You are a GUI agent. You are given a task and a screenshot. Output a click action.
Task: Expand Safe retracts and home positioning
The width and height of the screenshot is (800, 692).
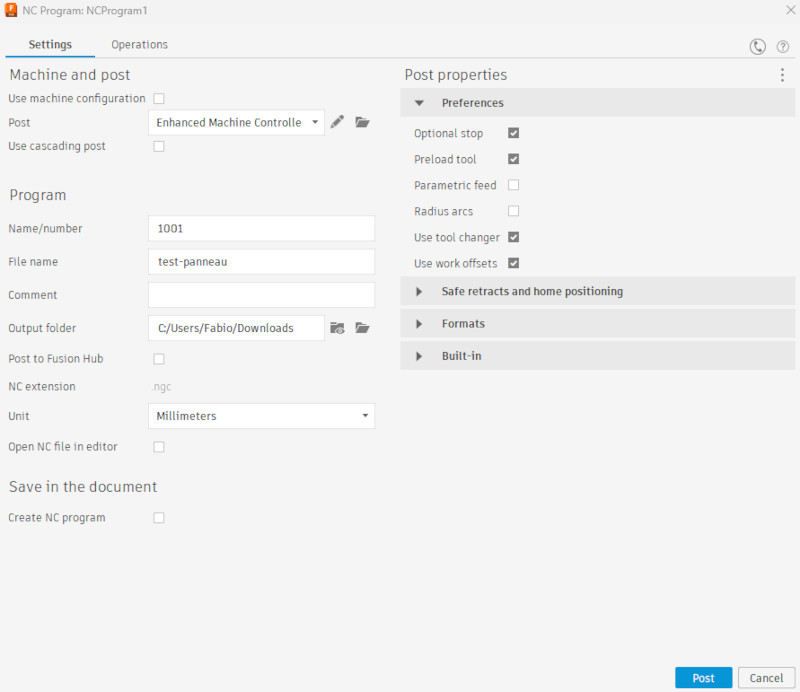click(x=531, y=292)
